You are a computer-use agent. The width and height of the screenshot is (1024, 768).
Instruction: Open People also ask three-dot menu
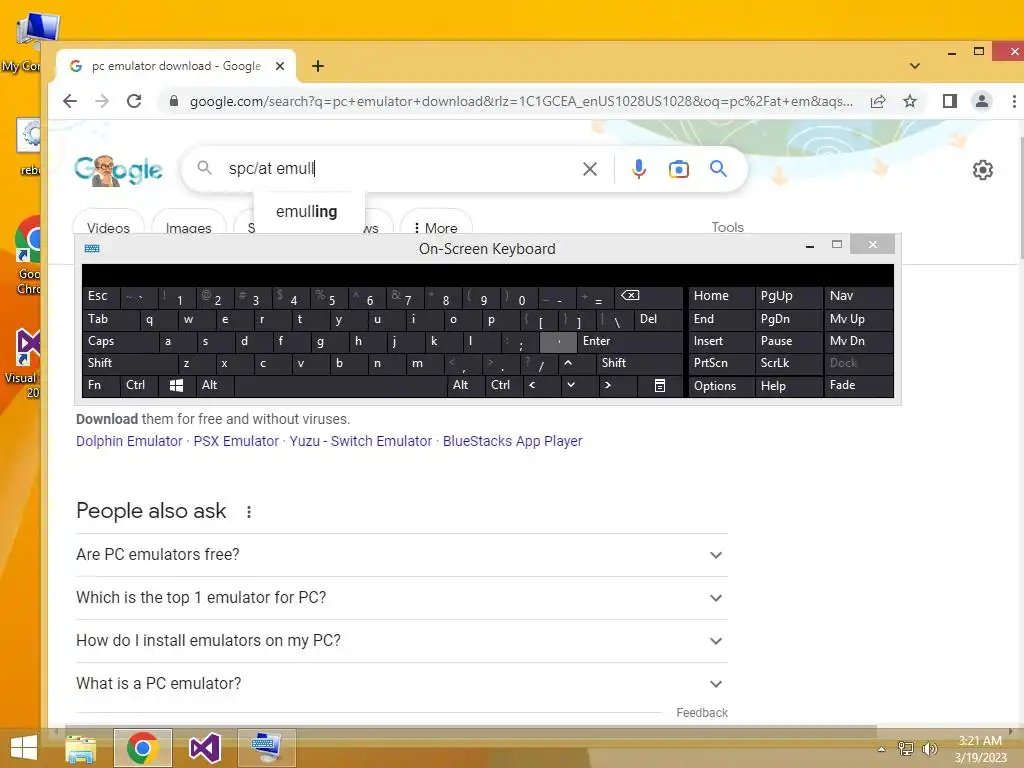[x=249, y=512]
